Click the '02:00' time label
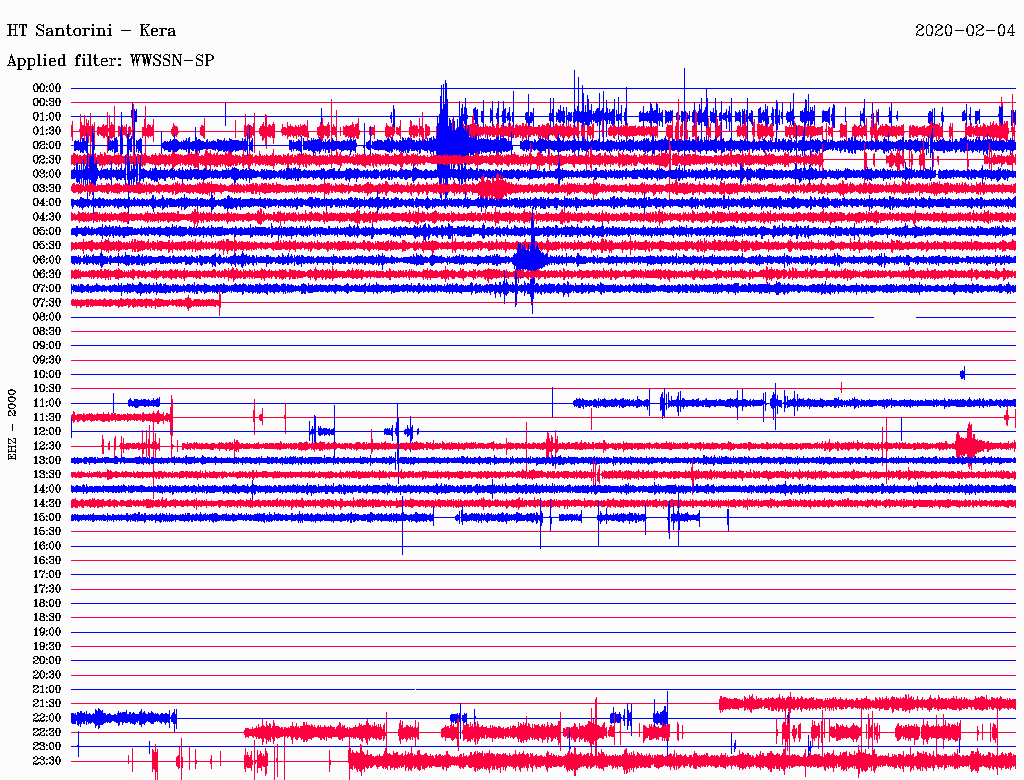This screenshot has width=1024, height=780. [47, 146]
